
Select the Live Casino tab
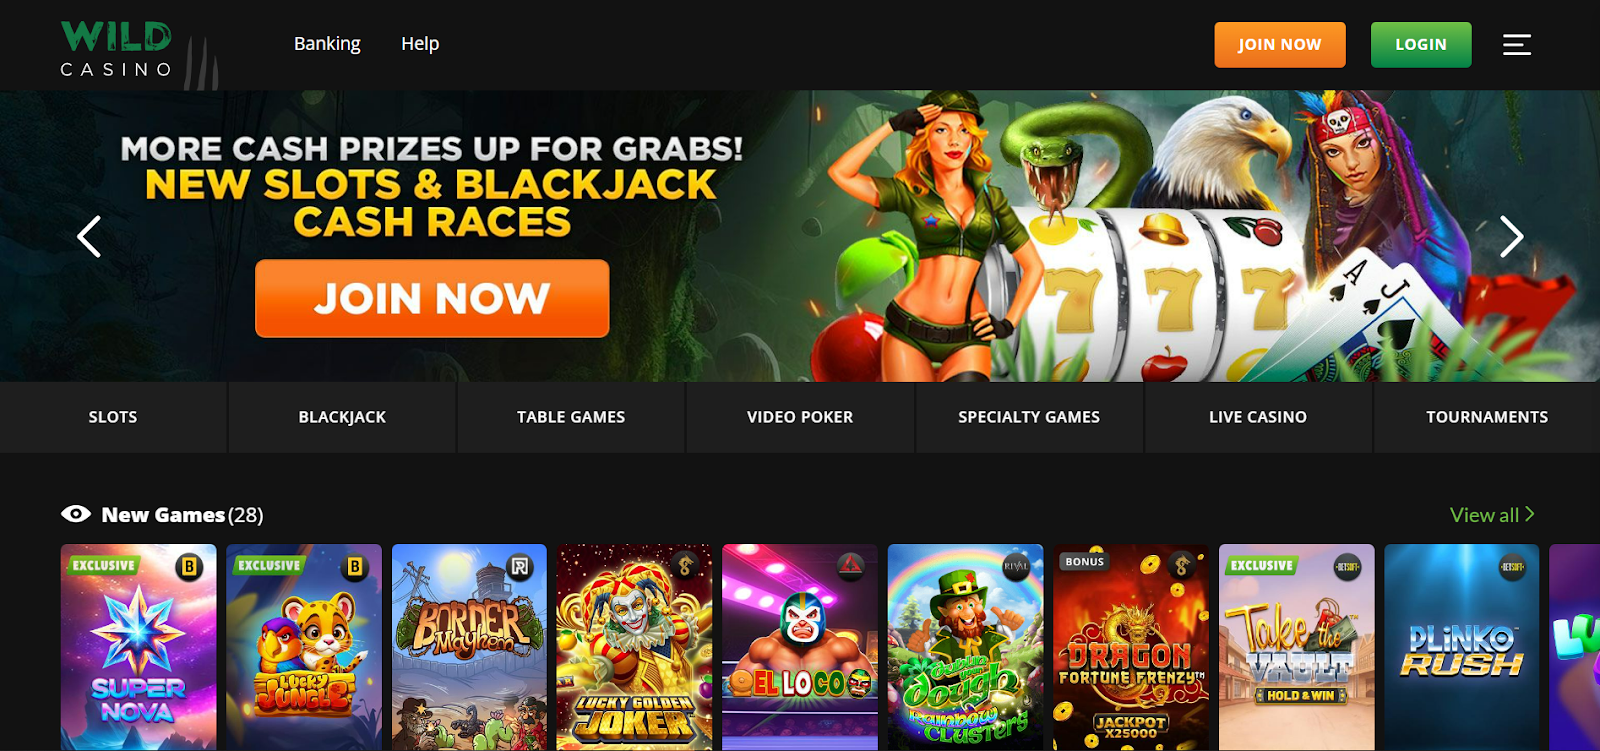1258,417
